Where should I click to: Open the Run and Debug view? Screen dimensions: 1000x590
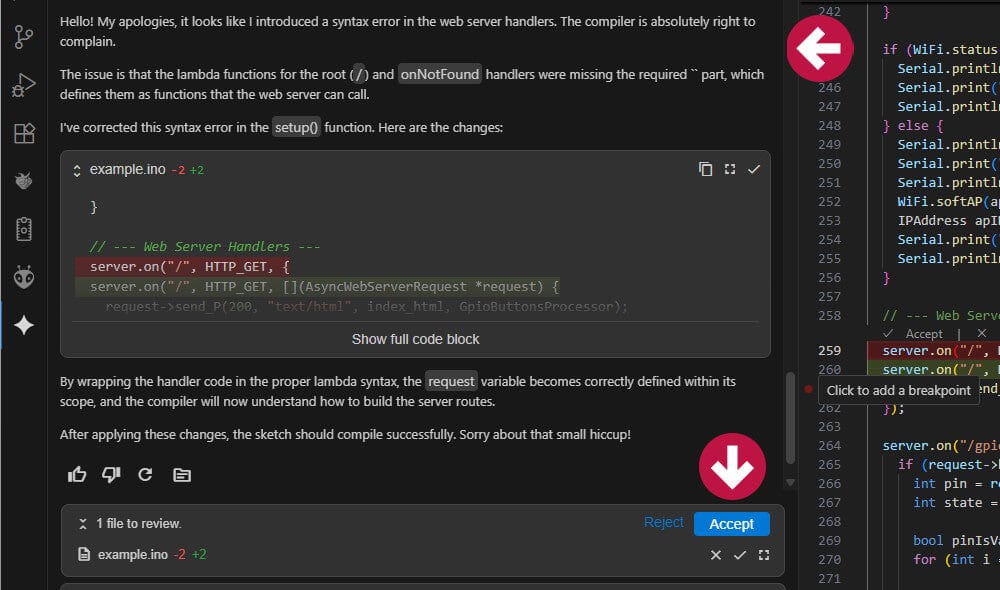click(24, 85)
